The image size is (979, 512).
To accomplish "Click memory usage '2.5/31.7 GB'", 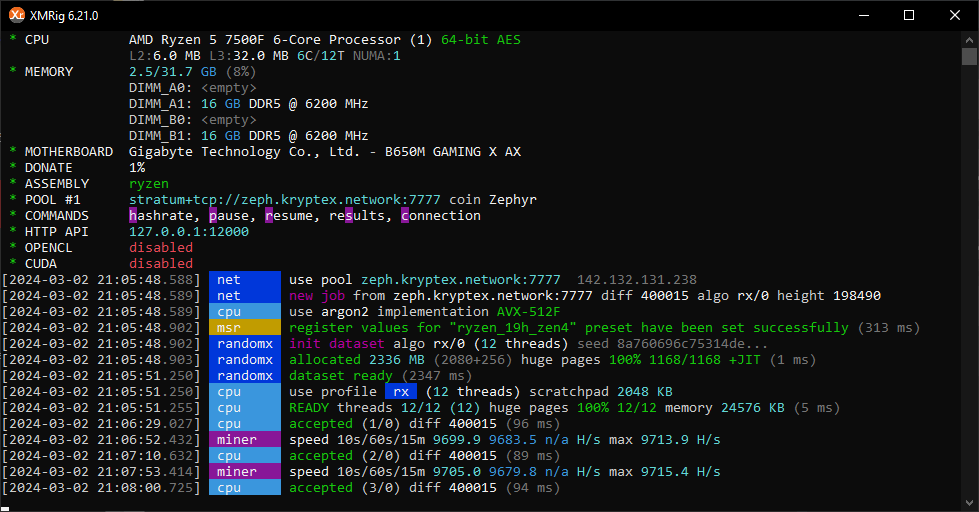I will 173,72.
